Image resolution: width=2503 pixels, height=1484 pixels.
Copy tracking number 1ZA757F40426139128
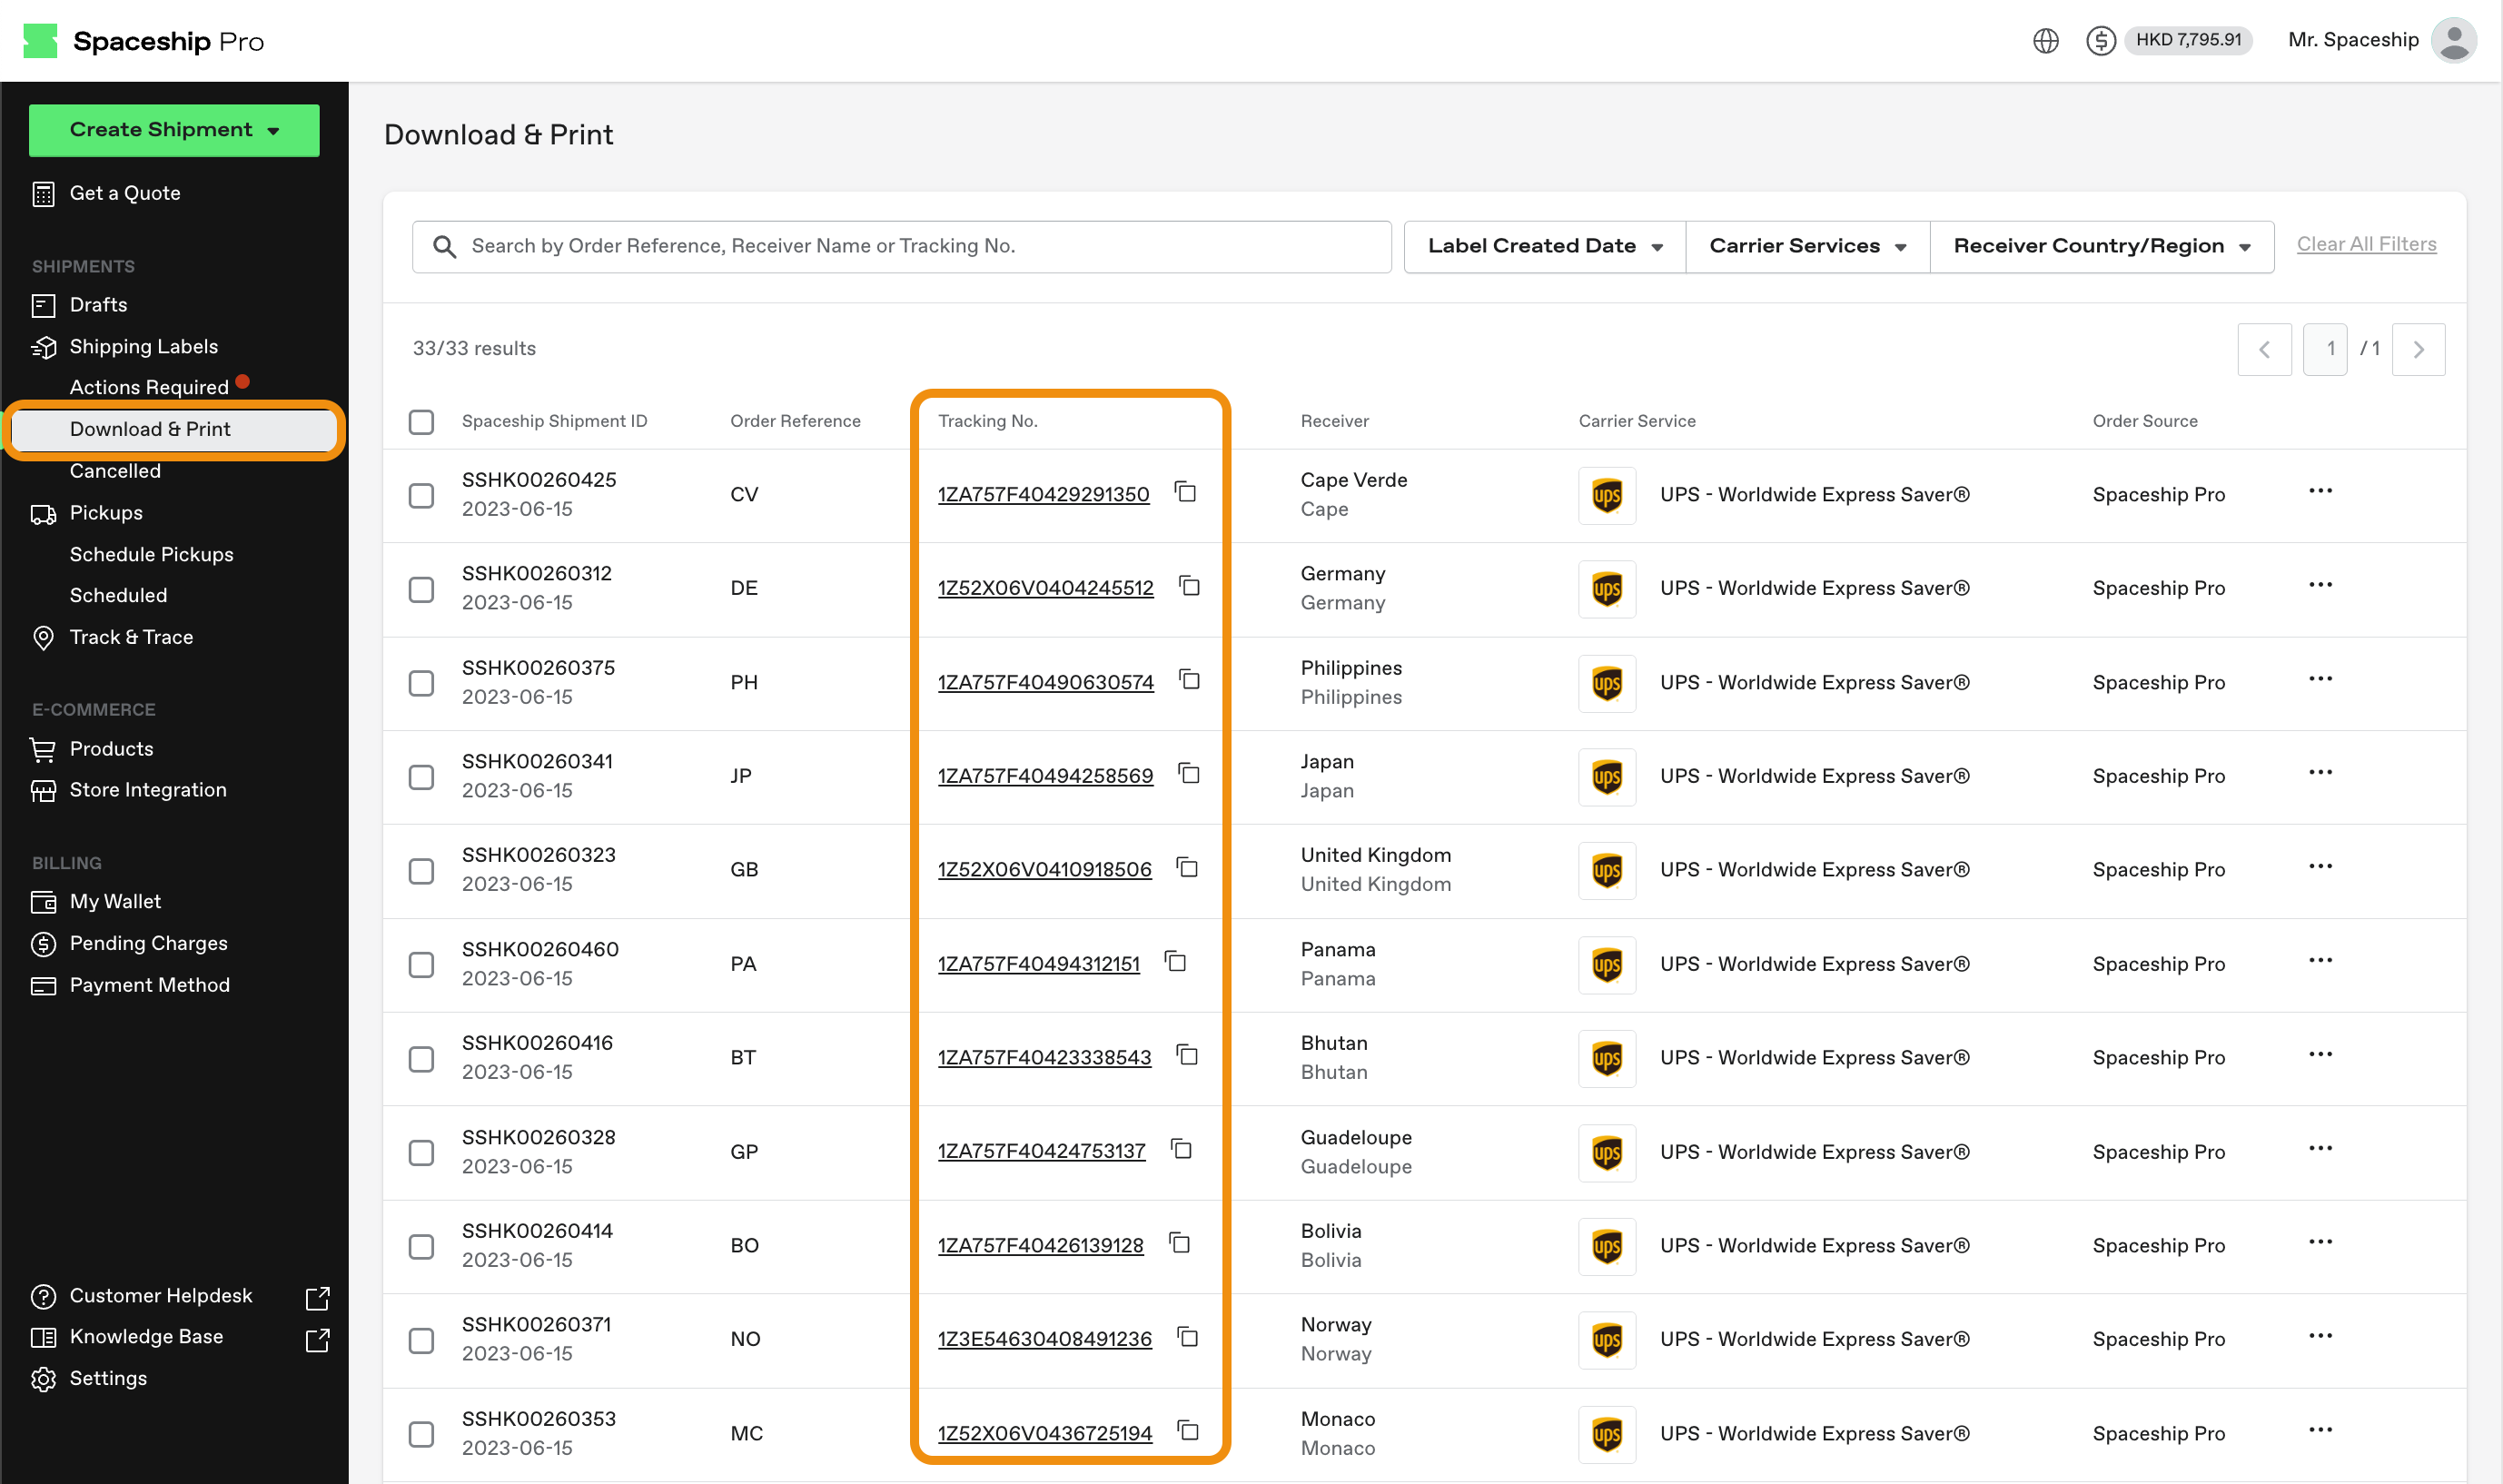pos(1179,1244)
